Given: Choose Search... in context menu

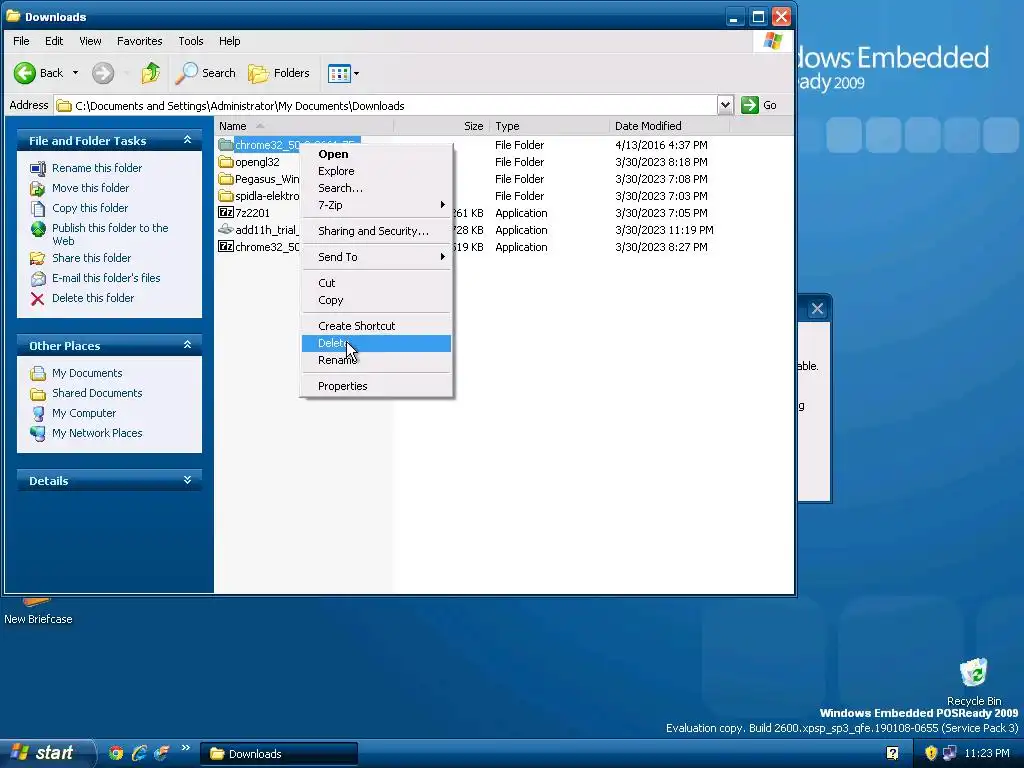Looking at the screenshot, I should pyautogui.click(x=376, y=188).
